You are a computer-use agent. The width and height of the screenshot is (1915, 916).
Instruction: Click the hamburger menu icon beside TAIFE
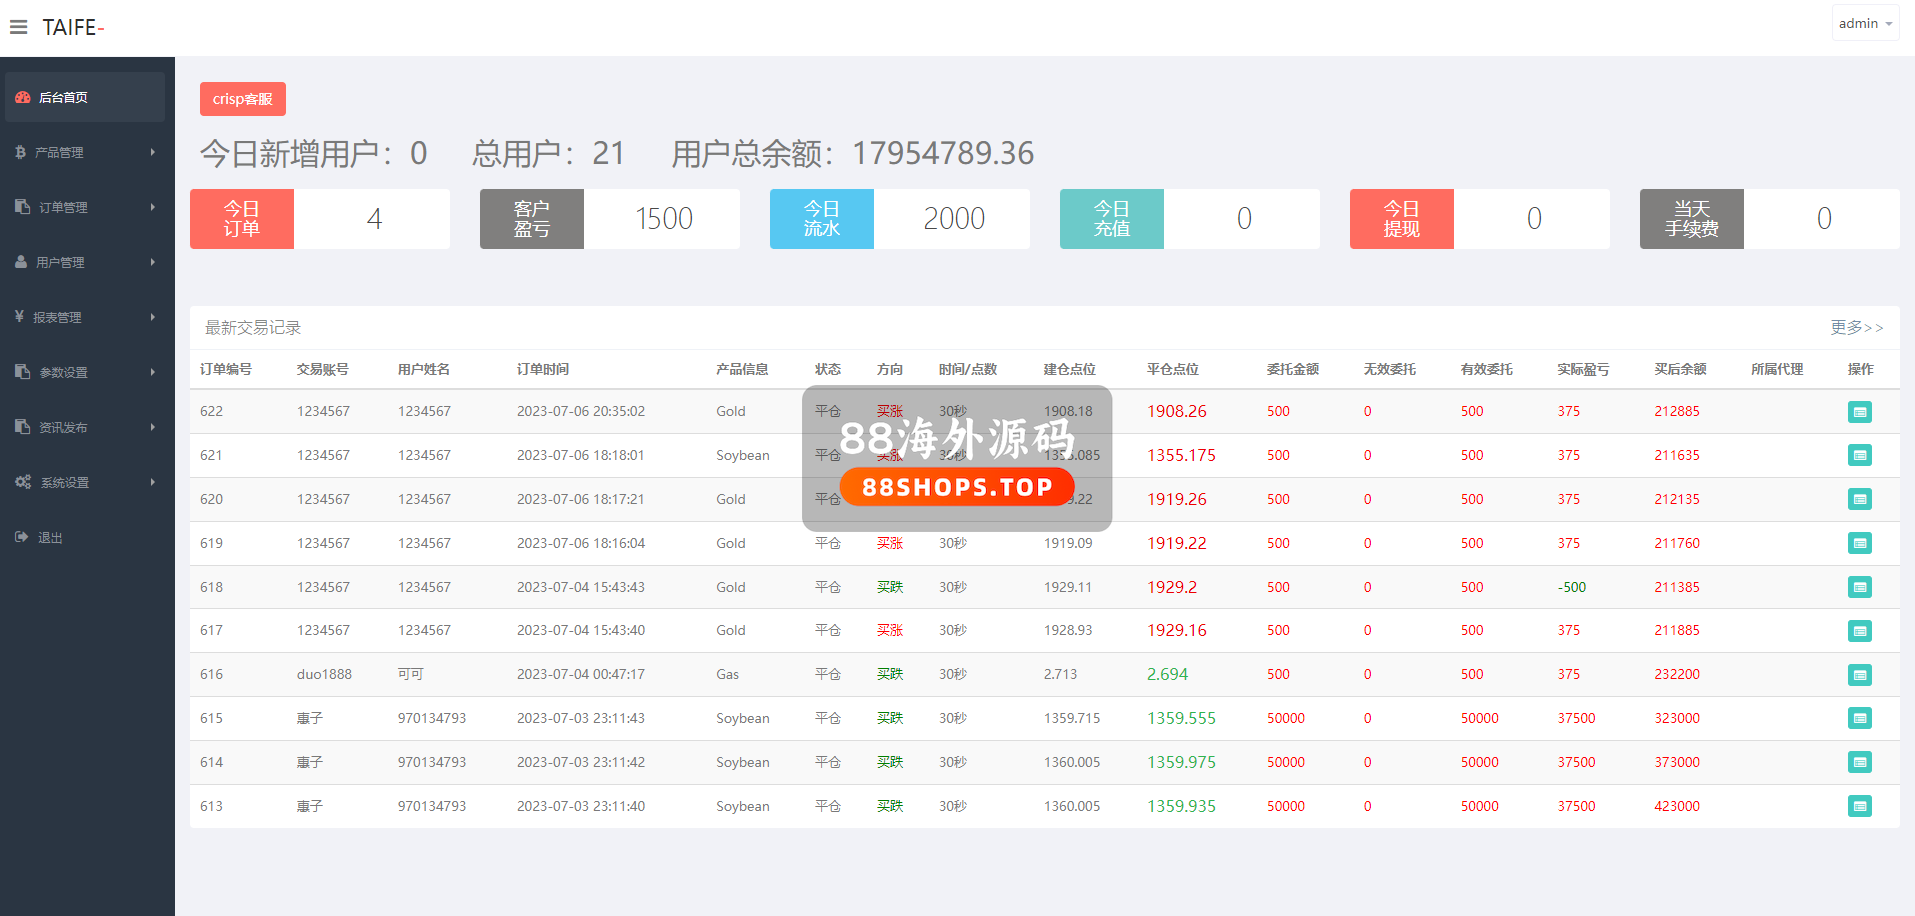click(x=18, y=27)
